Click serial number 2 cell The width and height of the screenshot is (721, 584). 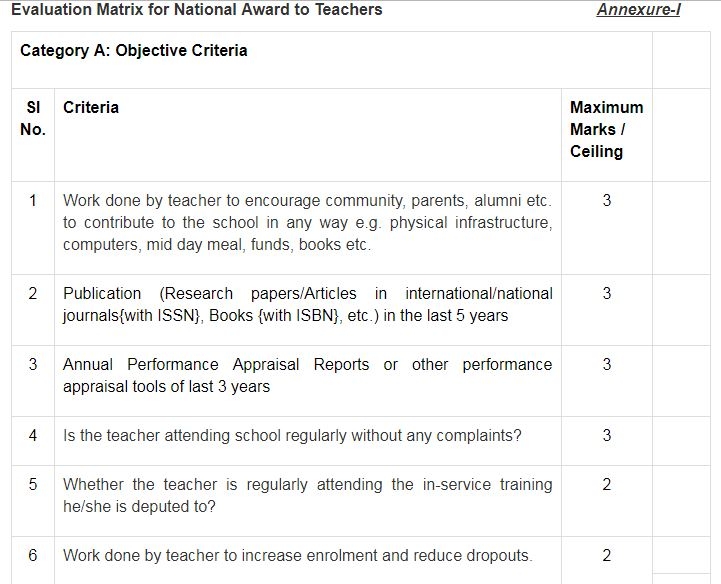[33, 293]
